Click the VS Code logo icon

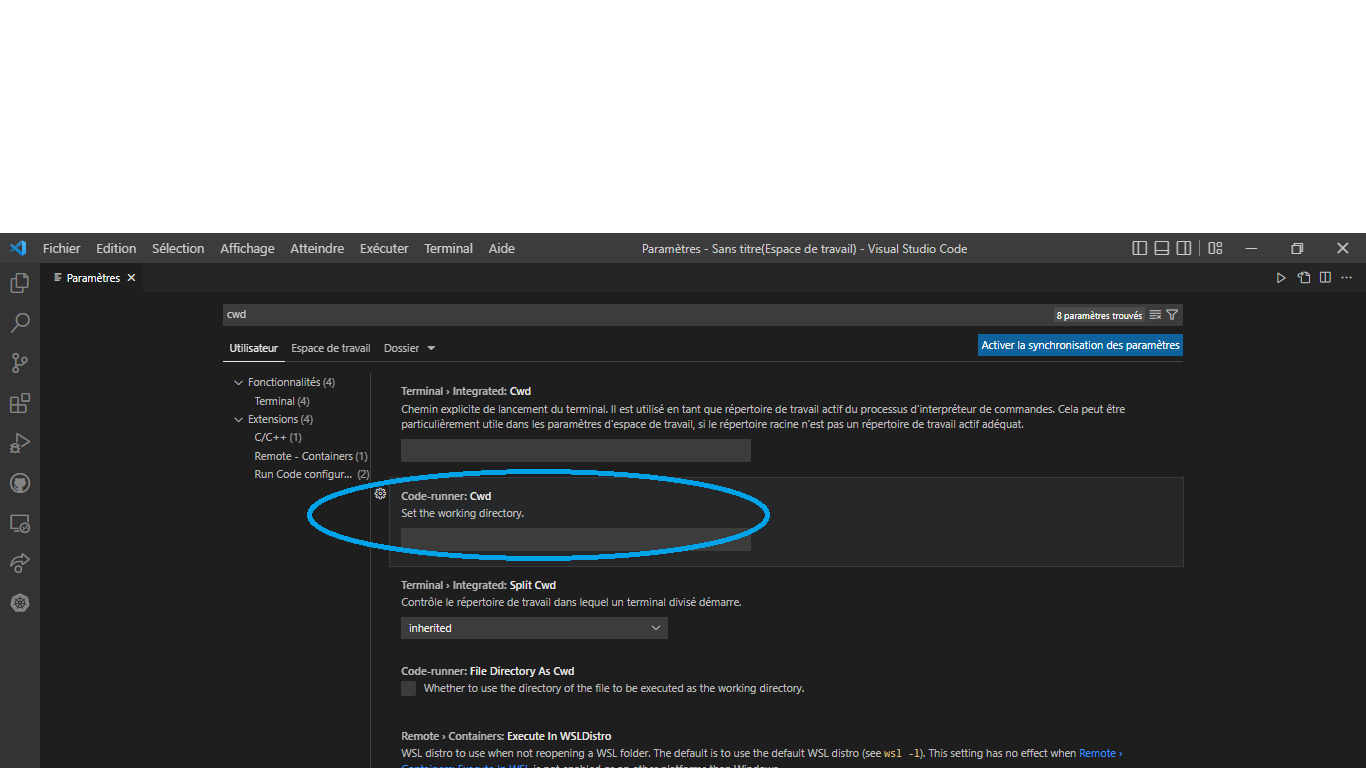[18, 248]
